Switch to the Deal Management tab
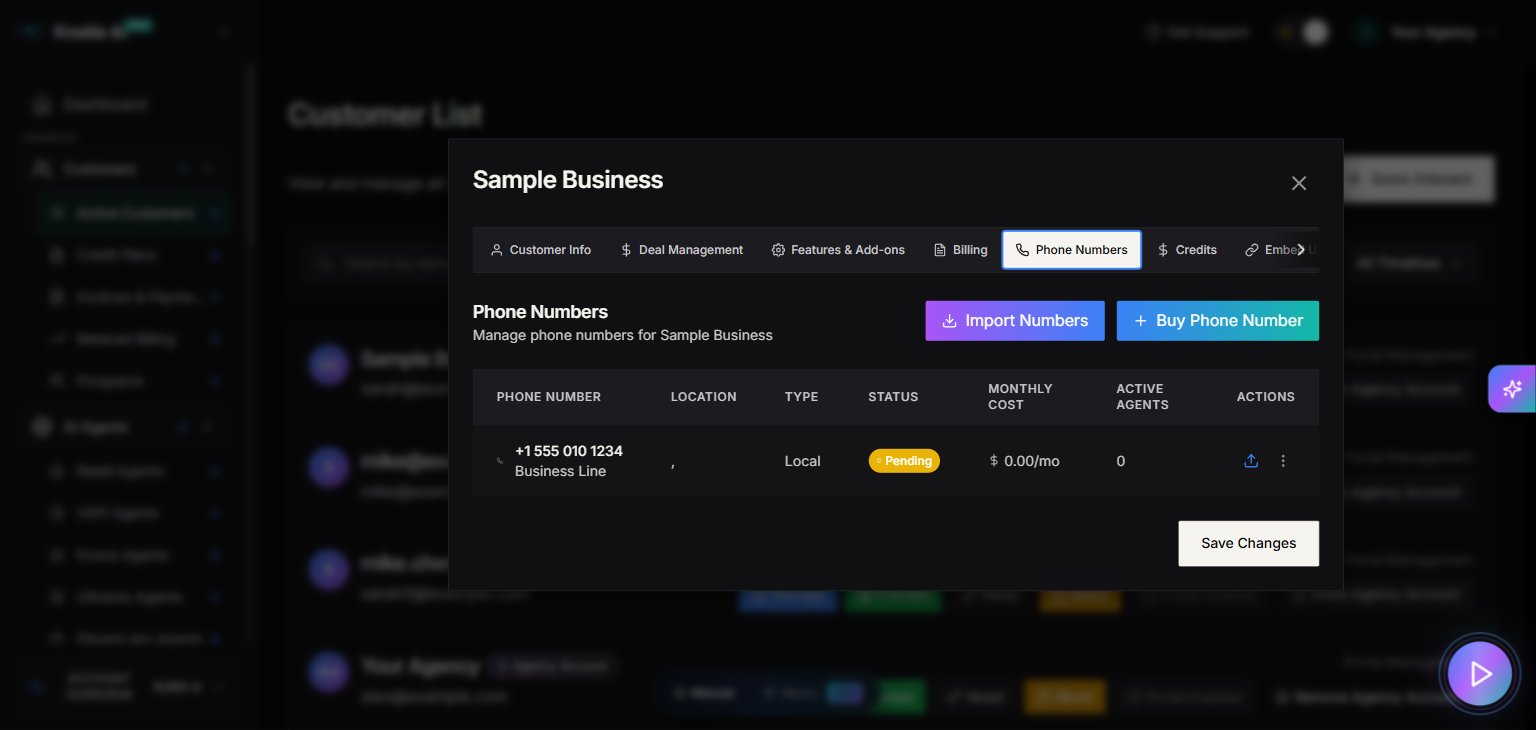Viewport: 1536px width, 730px height. (681, 250)
